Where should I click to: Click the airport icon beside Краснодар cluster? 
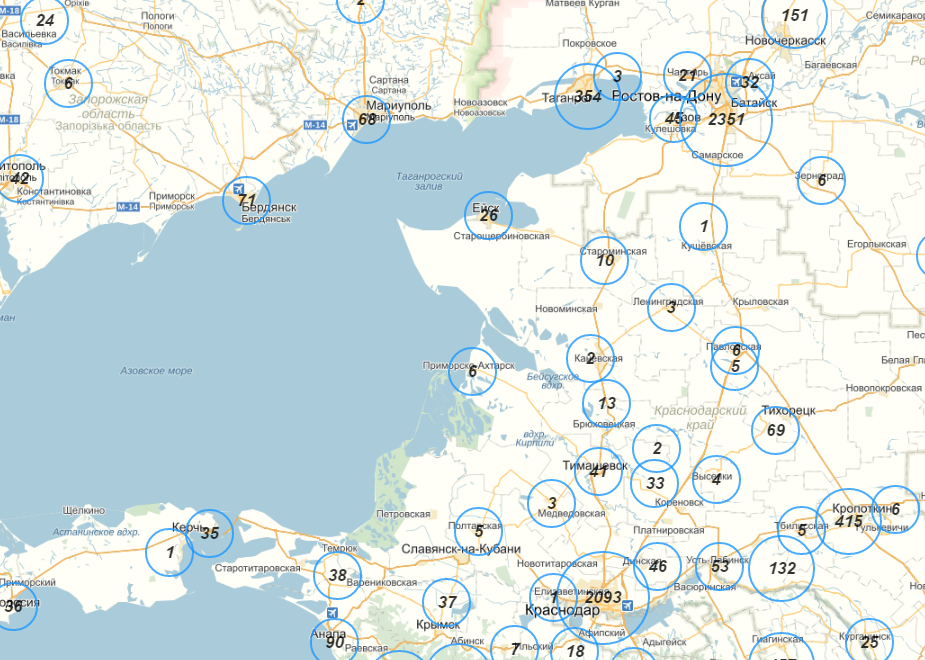[x=628, y=605]
